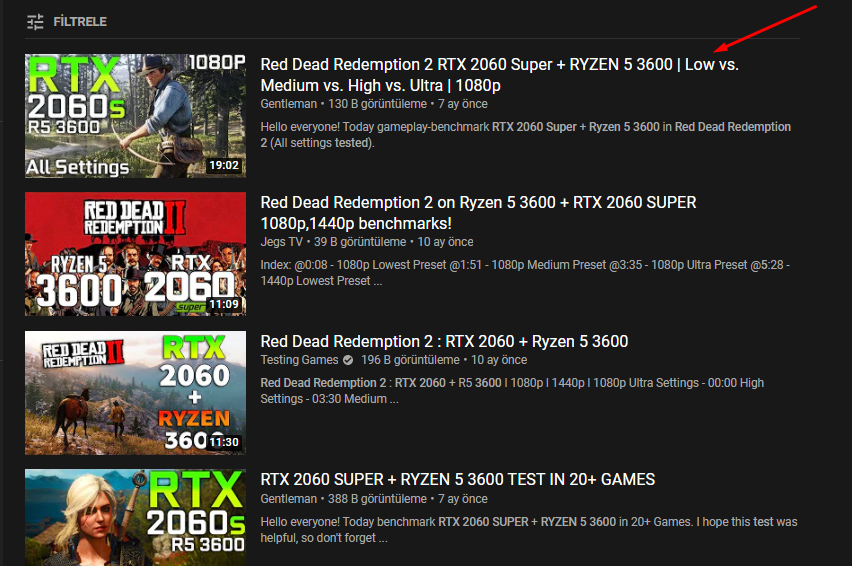This screenshot has height=566, width=852.
Task: Visit the Jegs TV channel
Action: 281,242
